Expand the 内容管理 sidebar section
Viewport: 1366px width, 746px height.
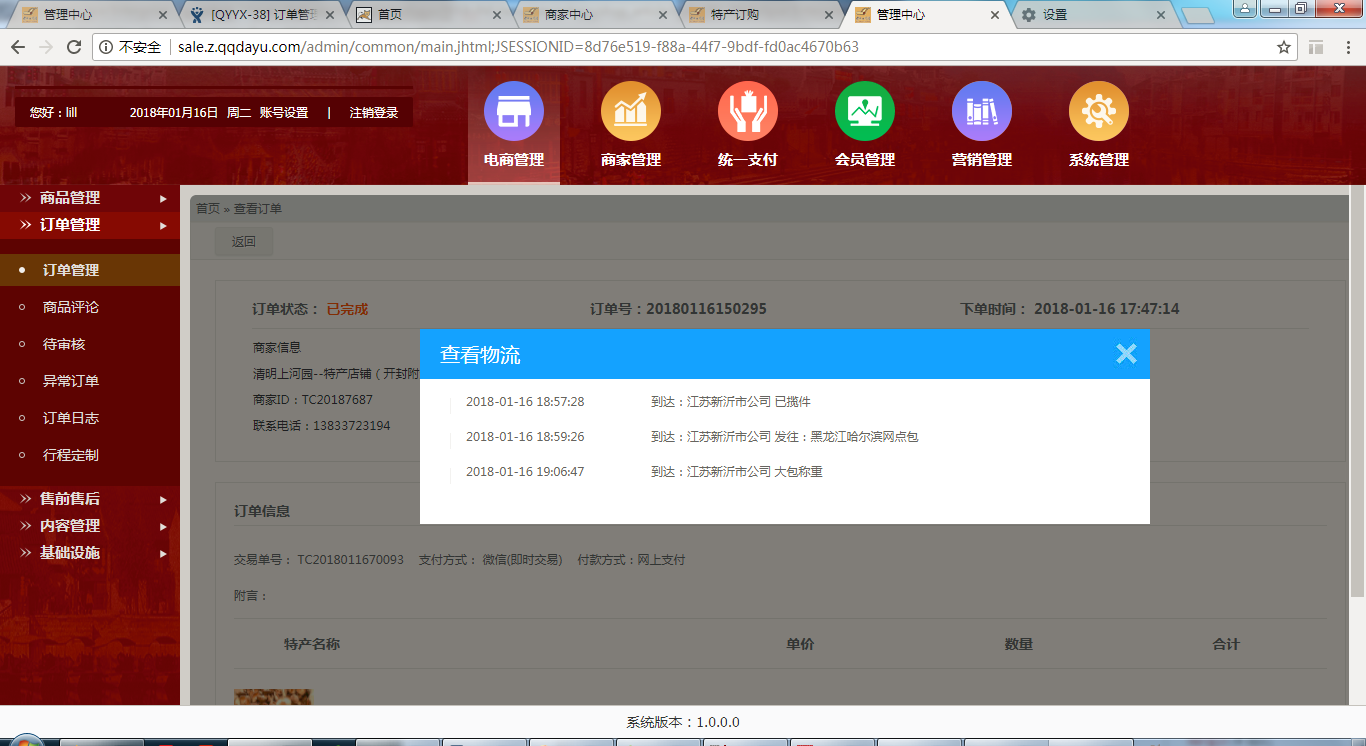point(90,526)
